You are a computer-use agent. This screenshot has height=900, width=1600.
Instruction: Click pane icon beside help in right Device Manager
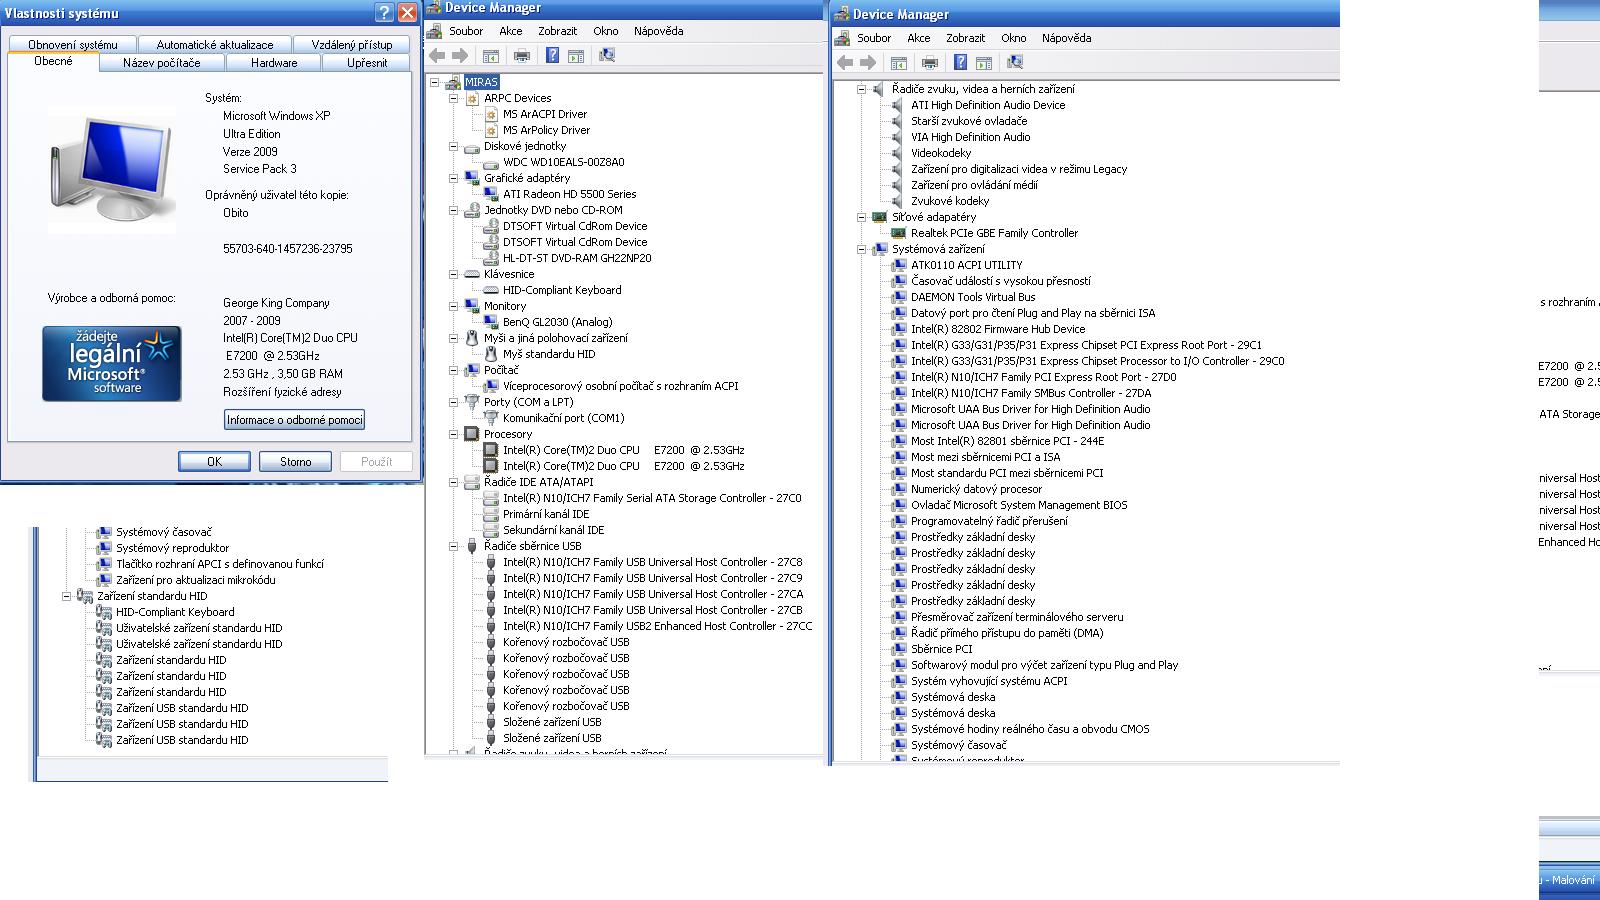(984, 63)
